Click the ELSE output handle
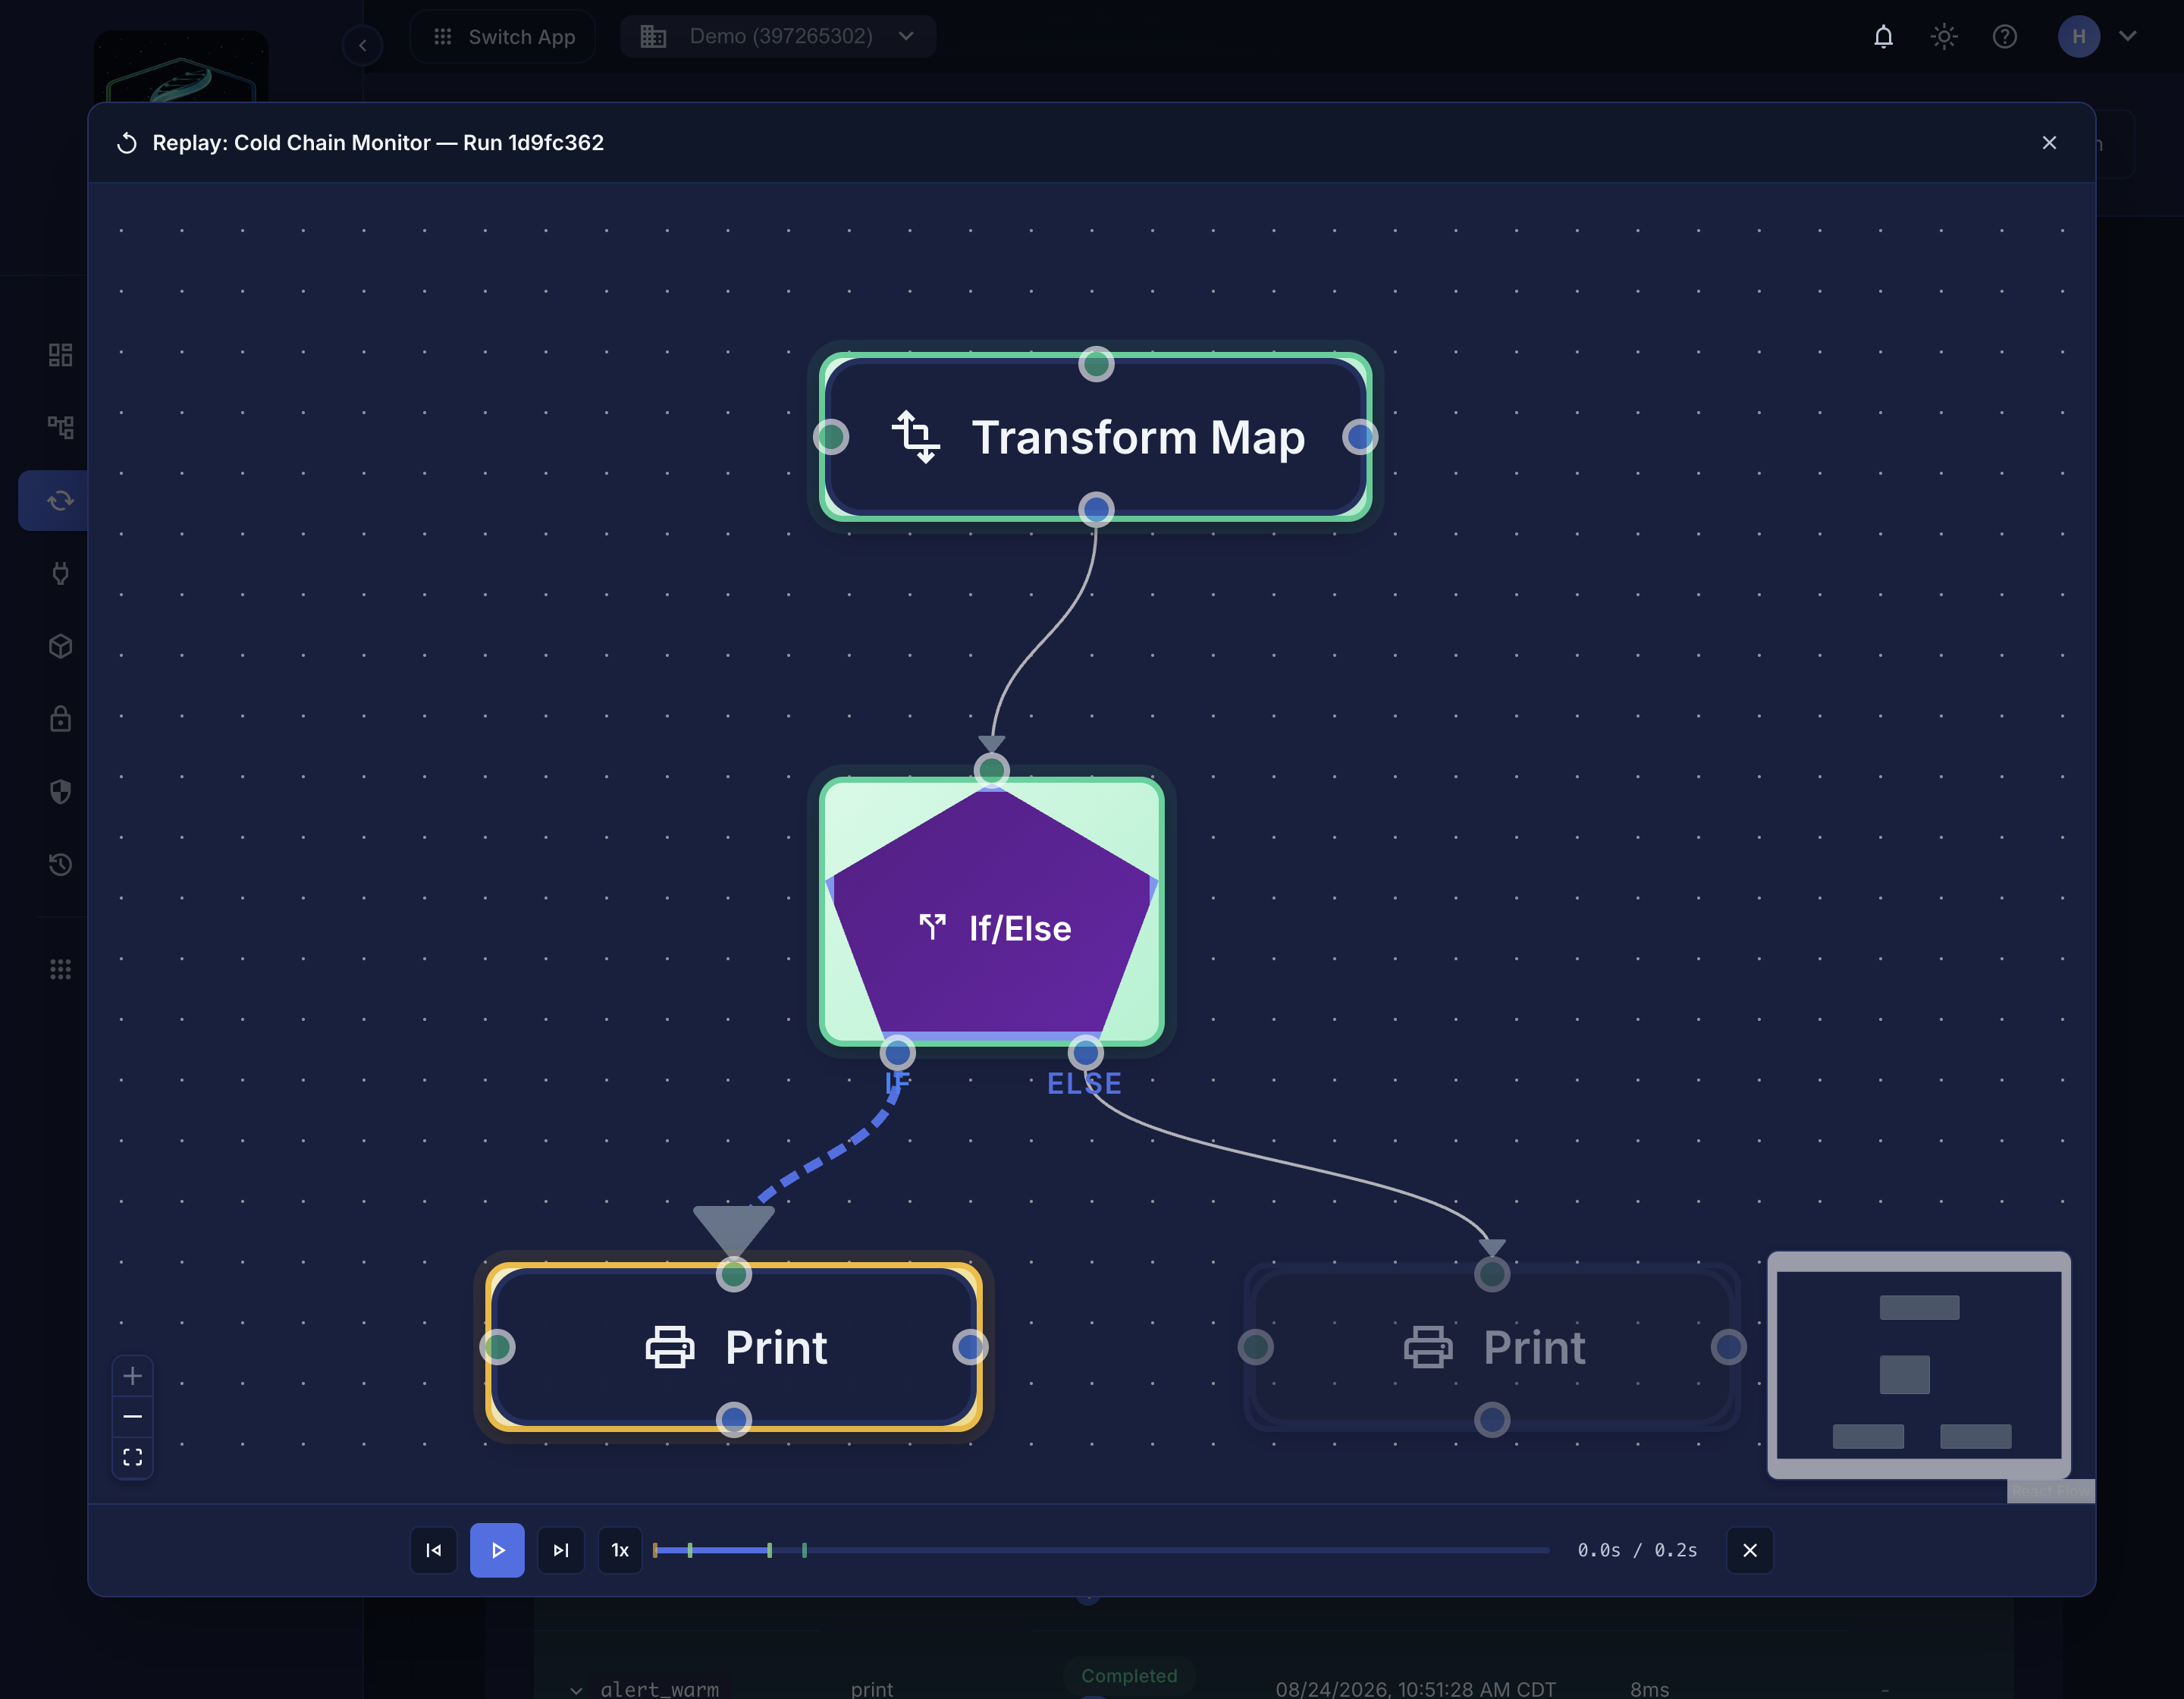Screen dimensions: 2184x1699 tap(1086, 1053)
